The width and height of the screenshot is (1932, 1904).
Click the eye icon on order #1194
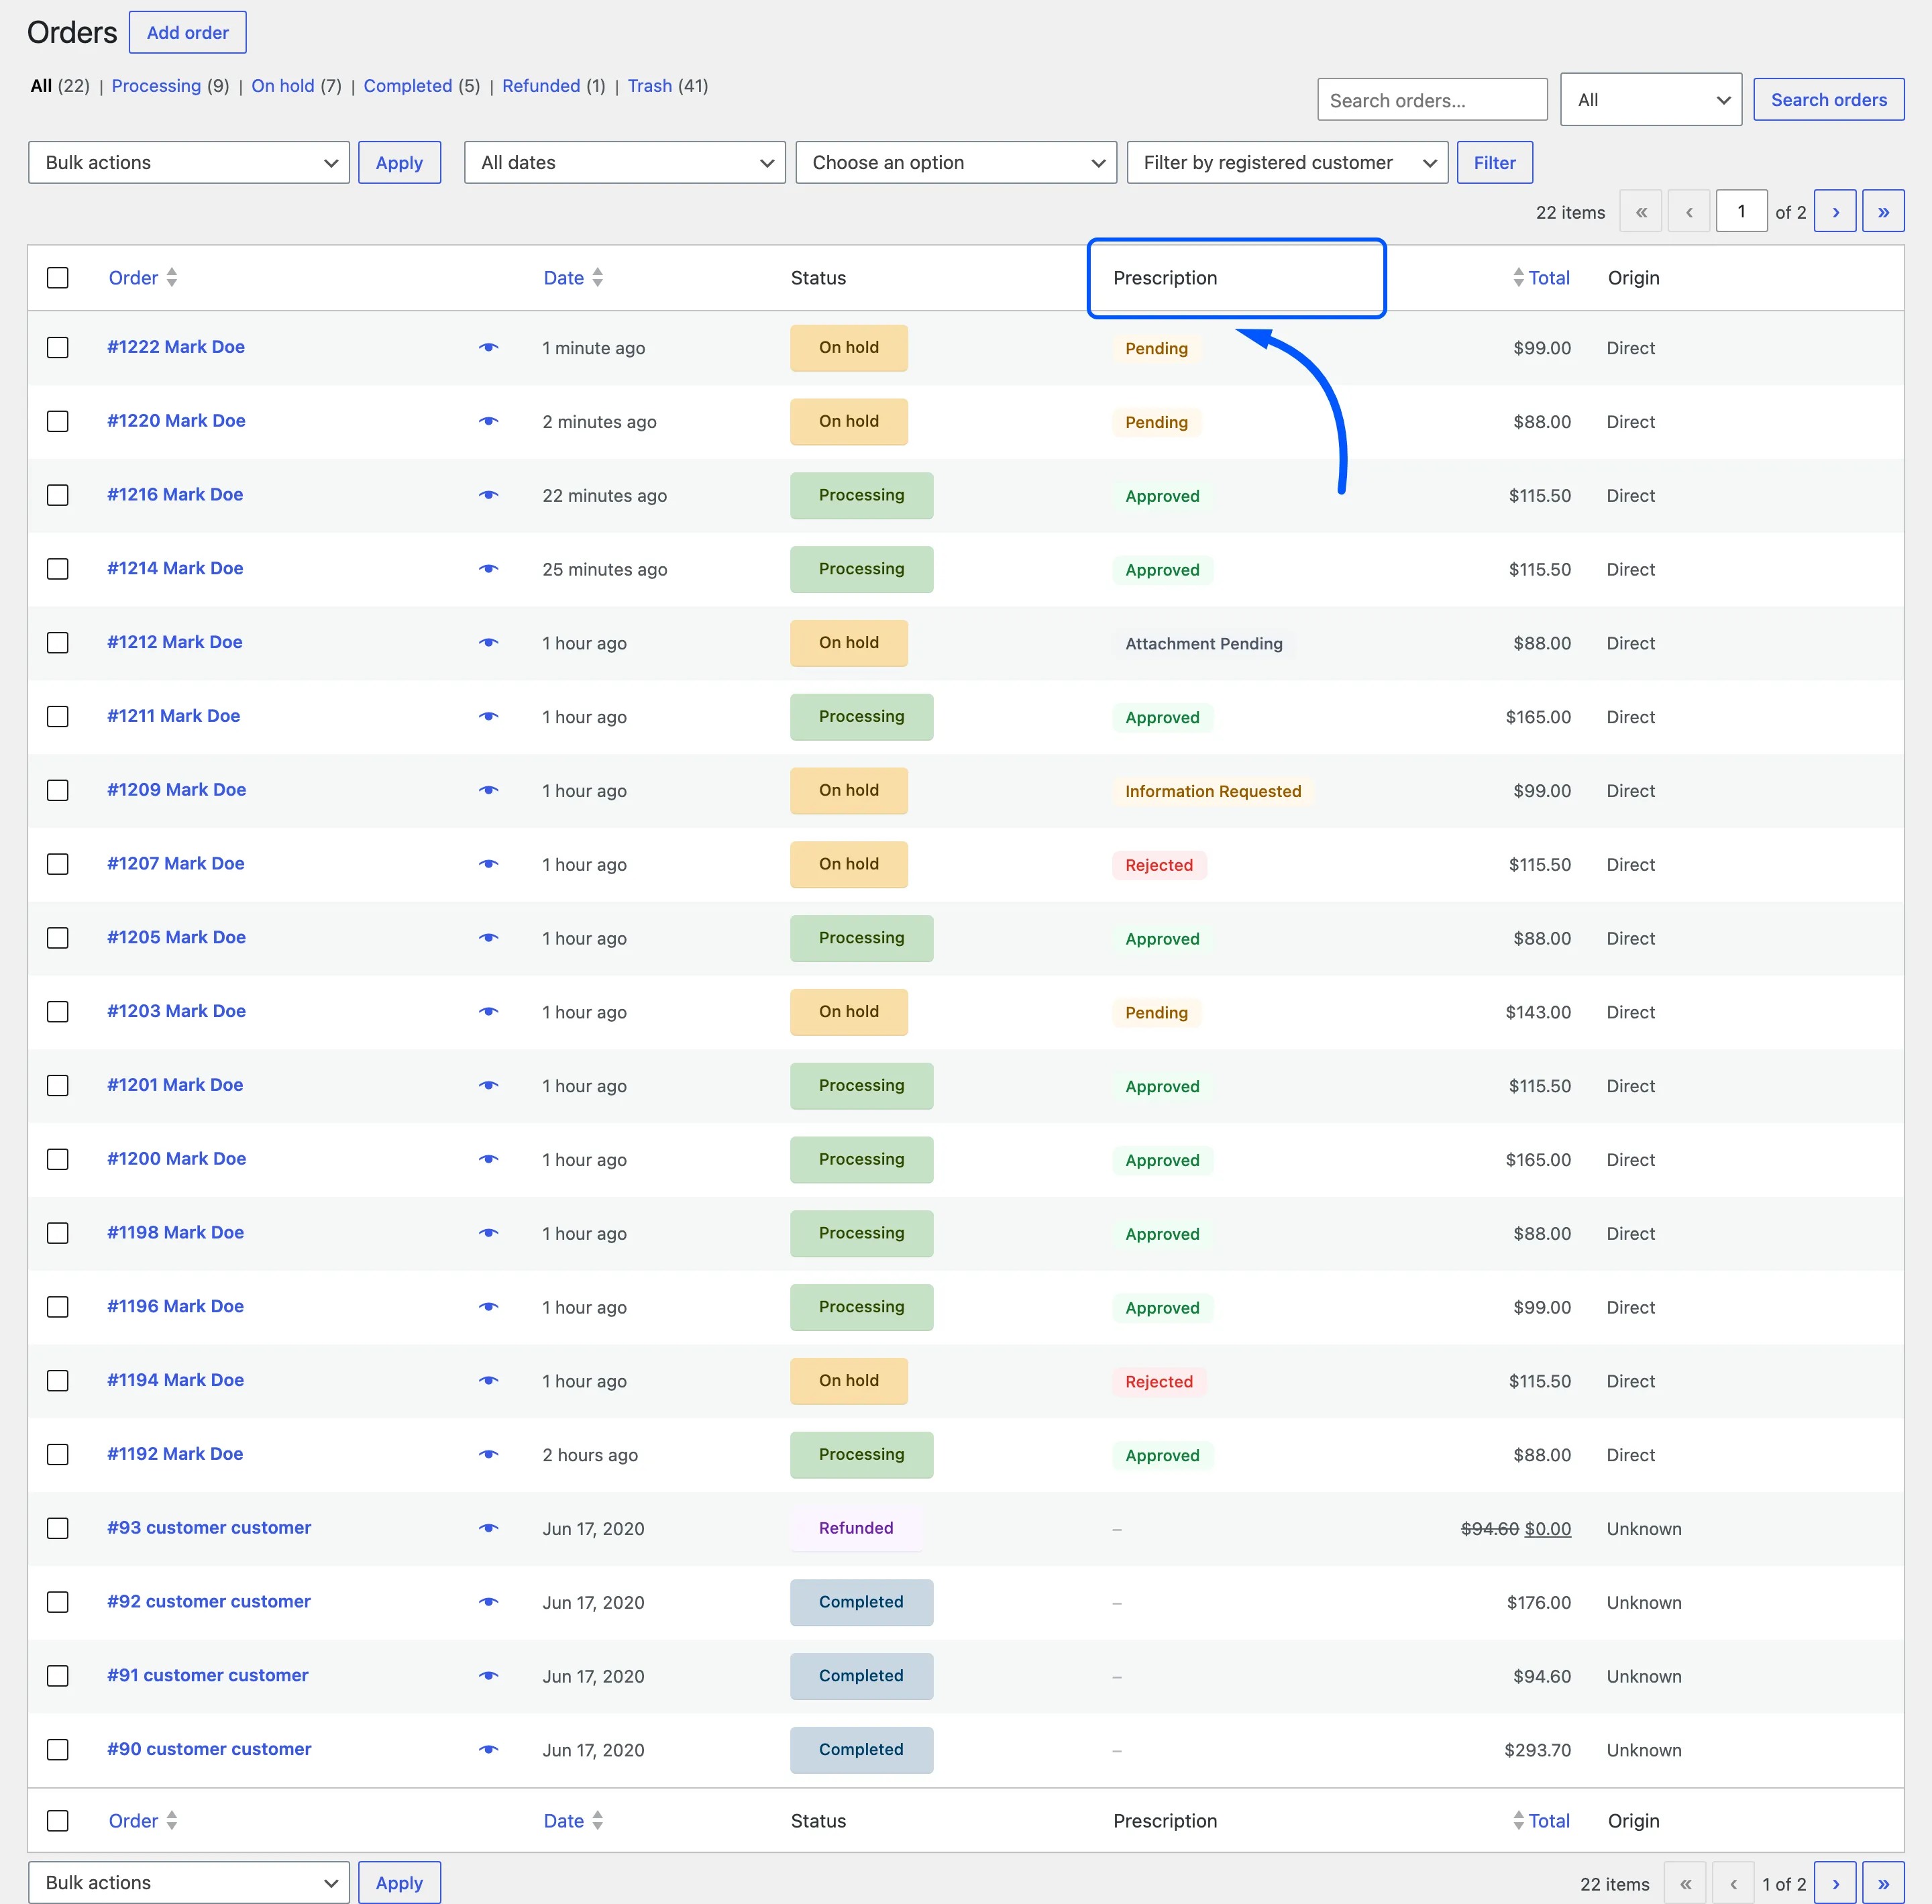pos(488,1381)
